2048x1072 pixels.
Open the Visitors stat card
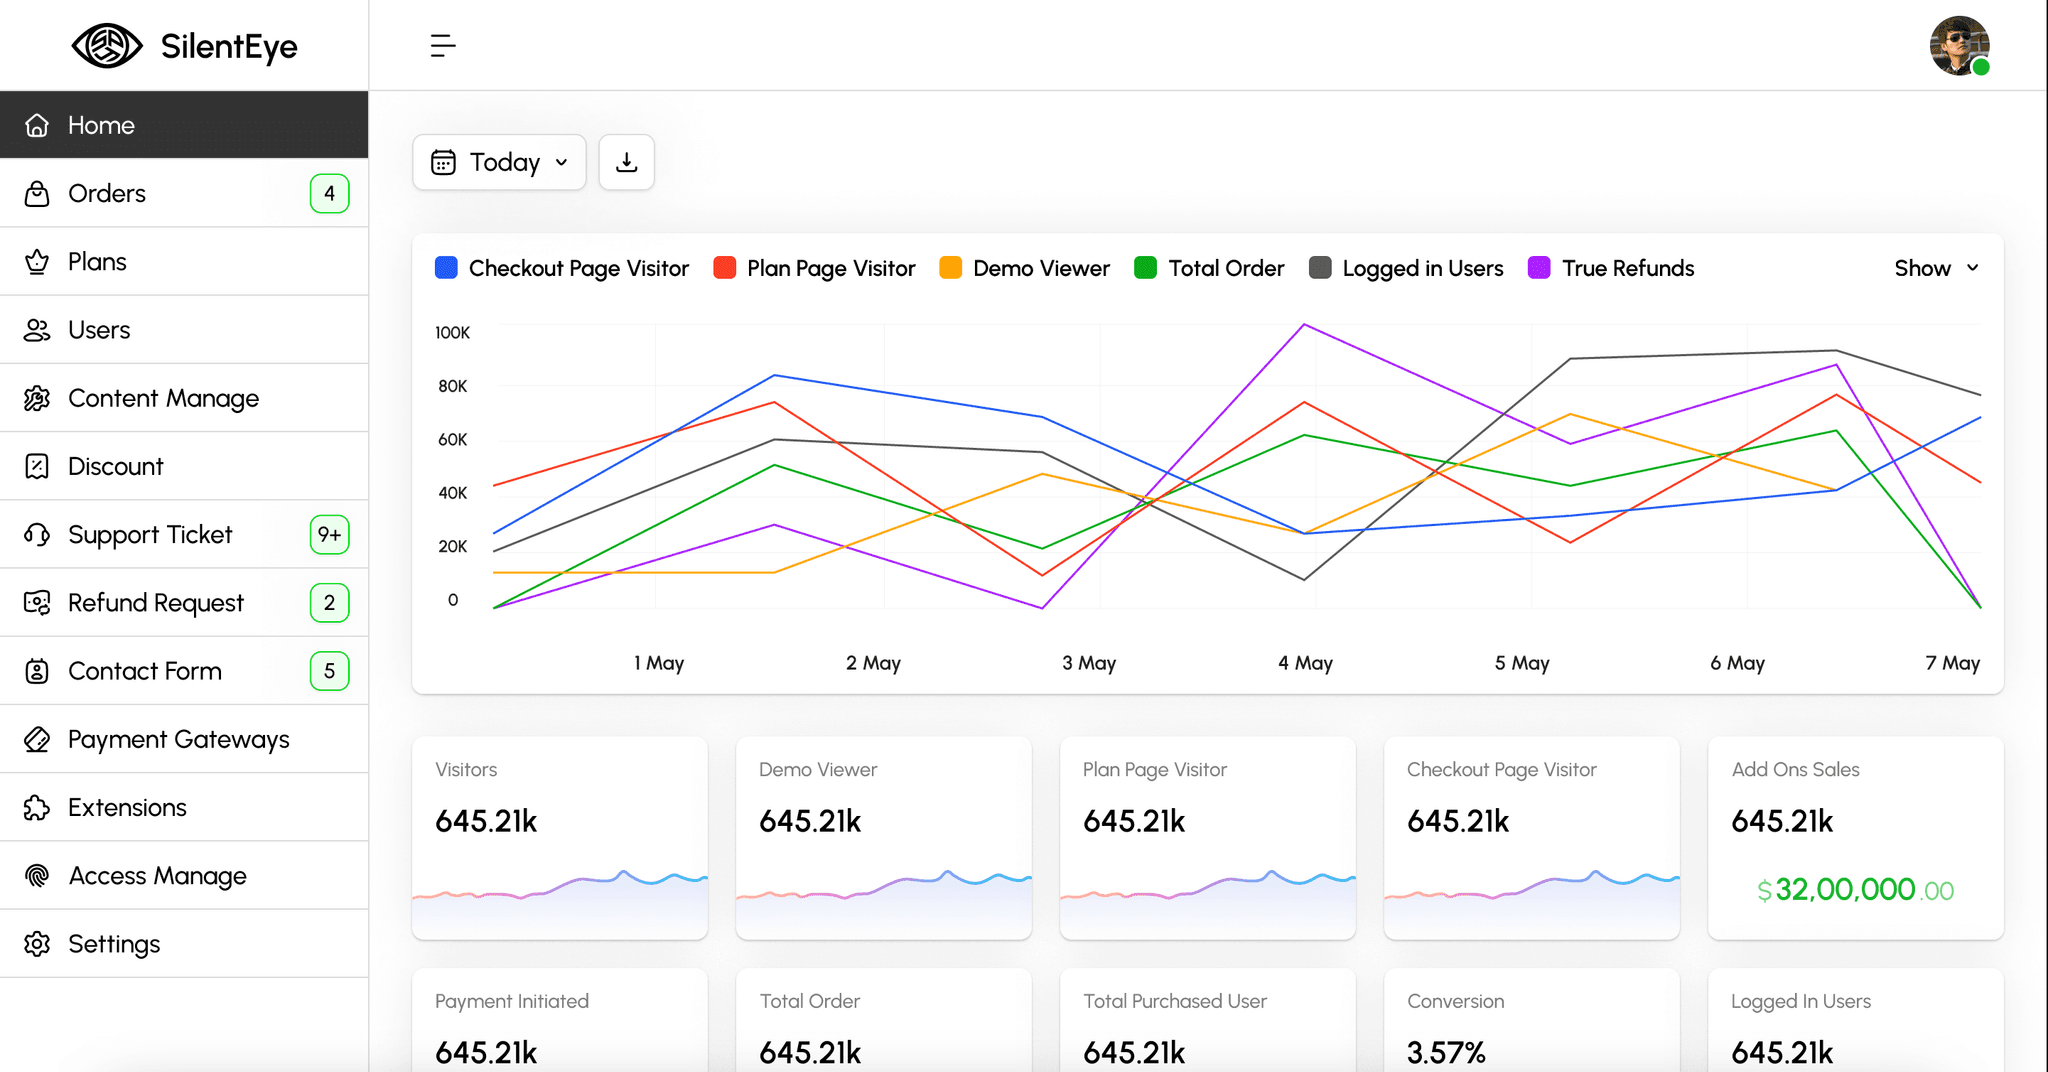click(560, 838)
